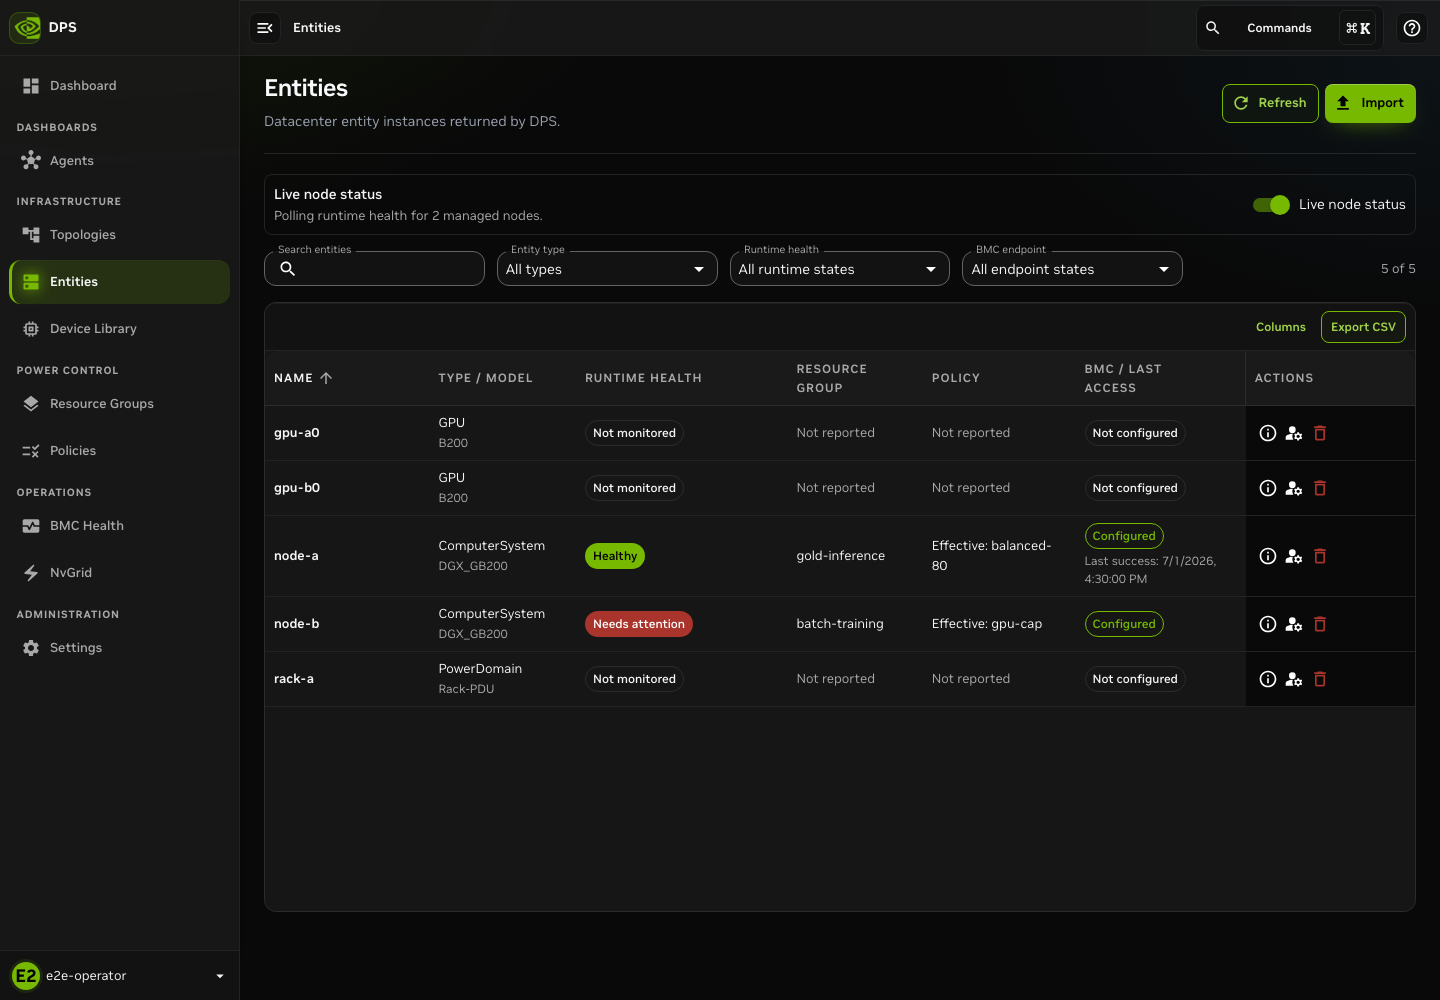The width and height of the screenshot is (1440, 1000).
Task: Click the Policy column header
Action: (956, 378)
